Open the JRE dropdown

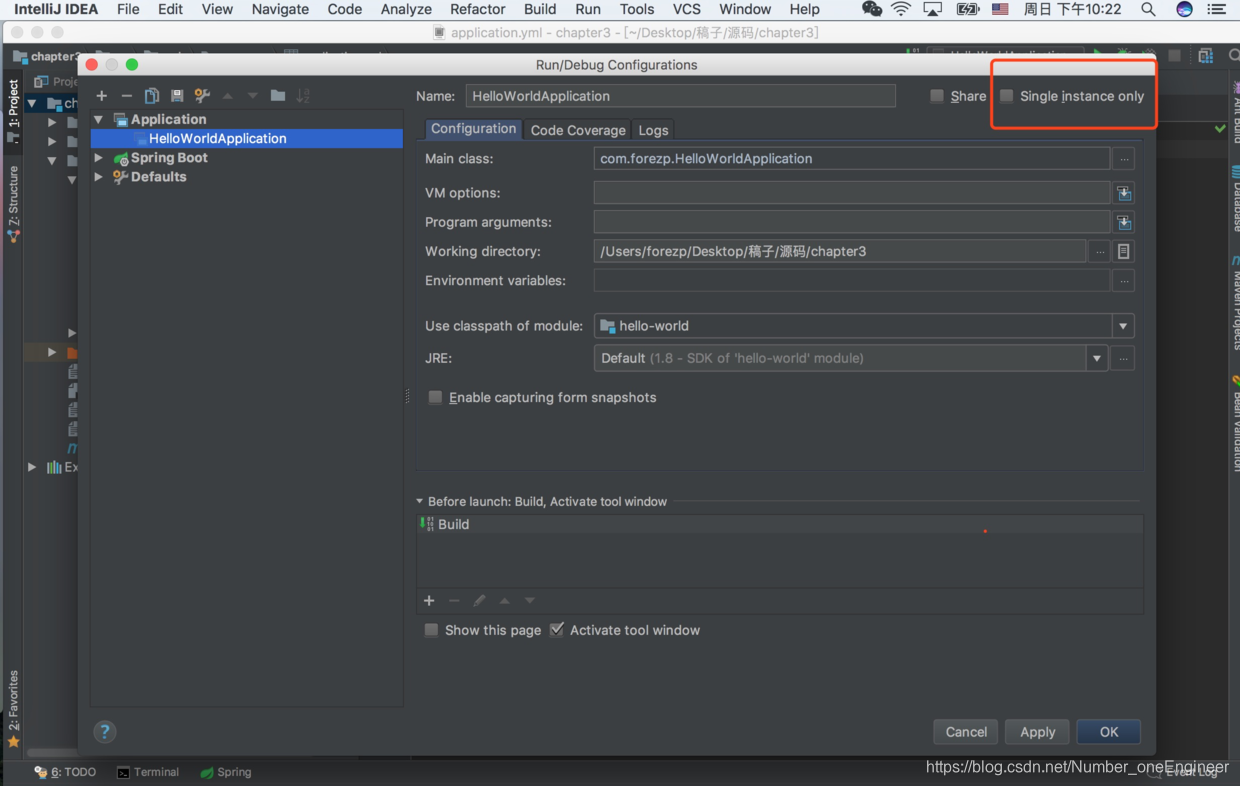(1097, 358)
